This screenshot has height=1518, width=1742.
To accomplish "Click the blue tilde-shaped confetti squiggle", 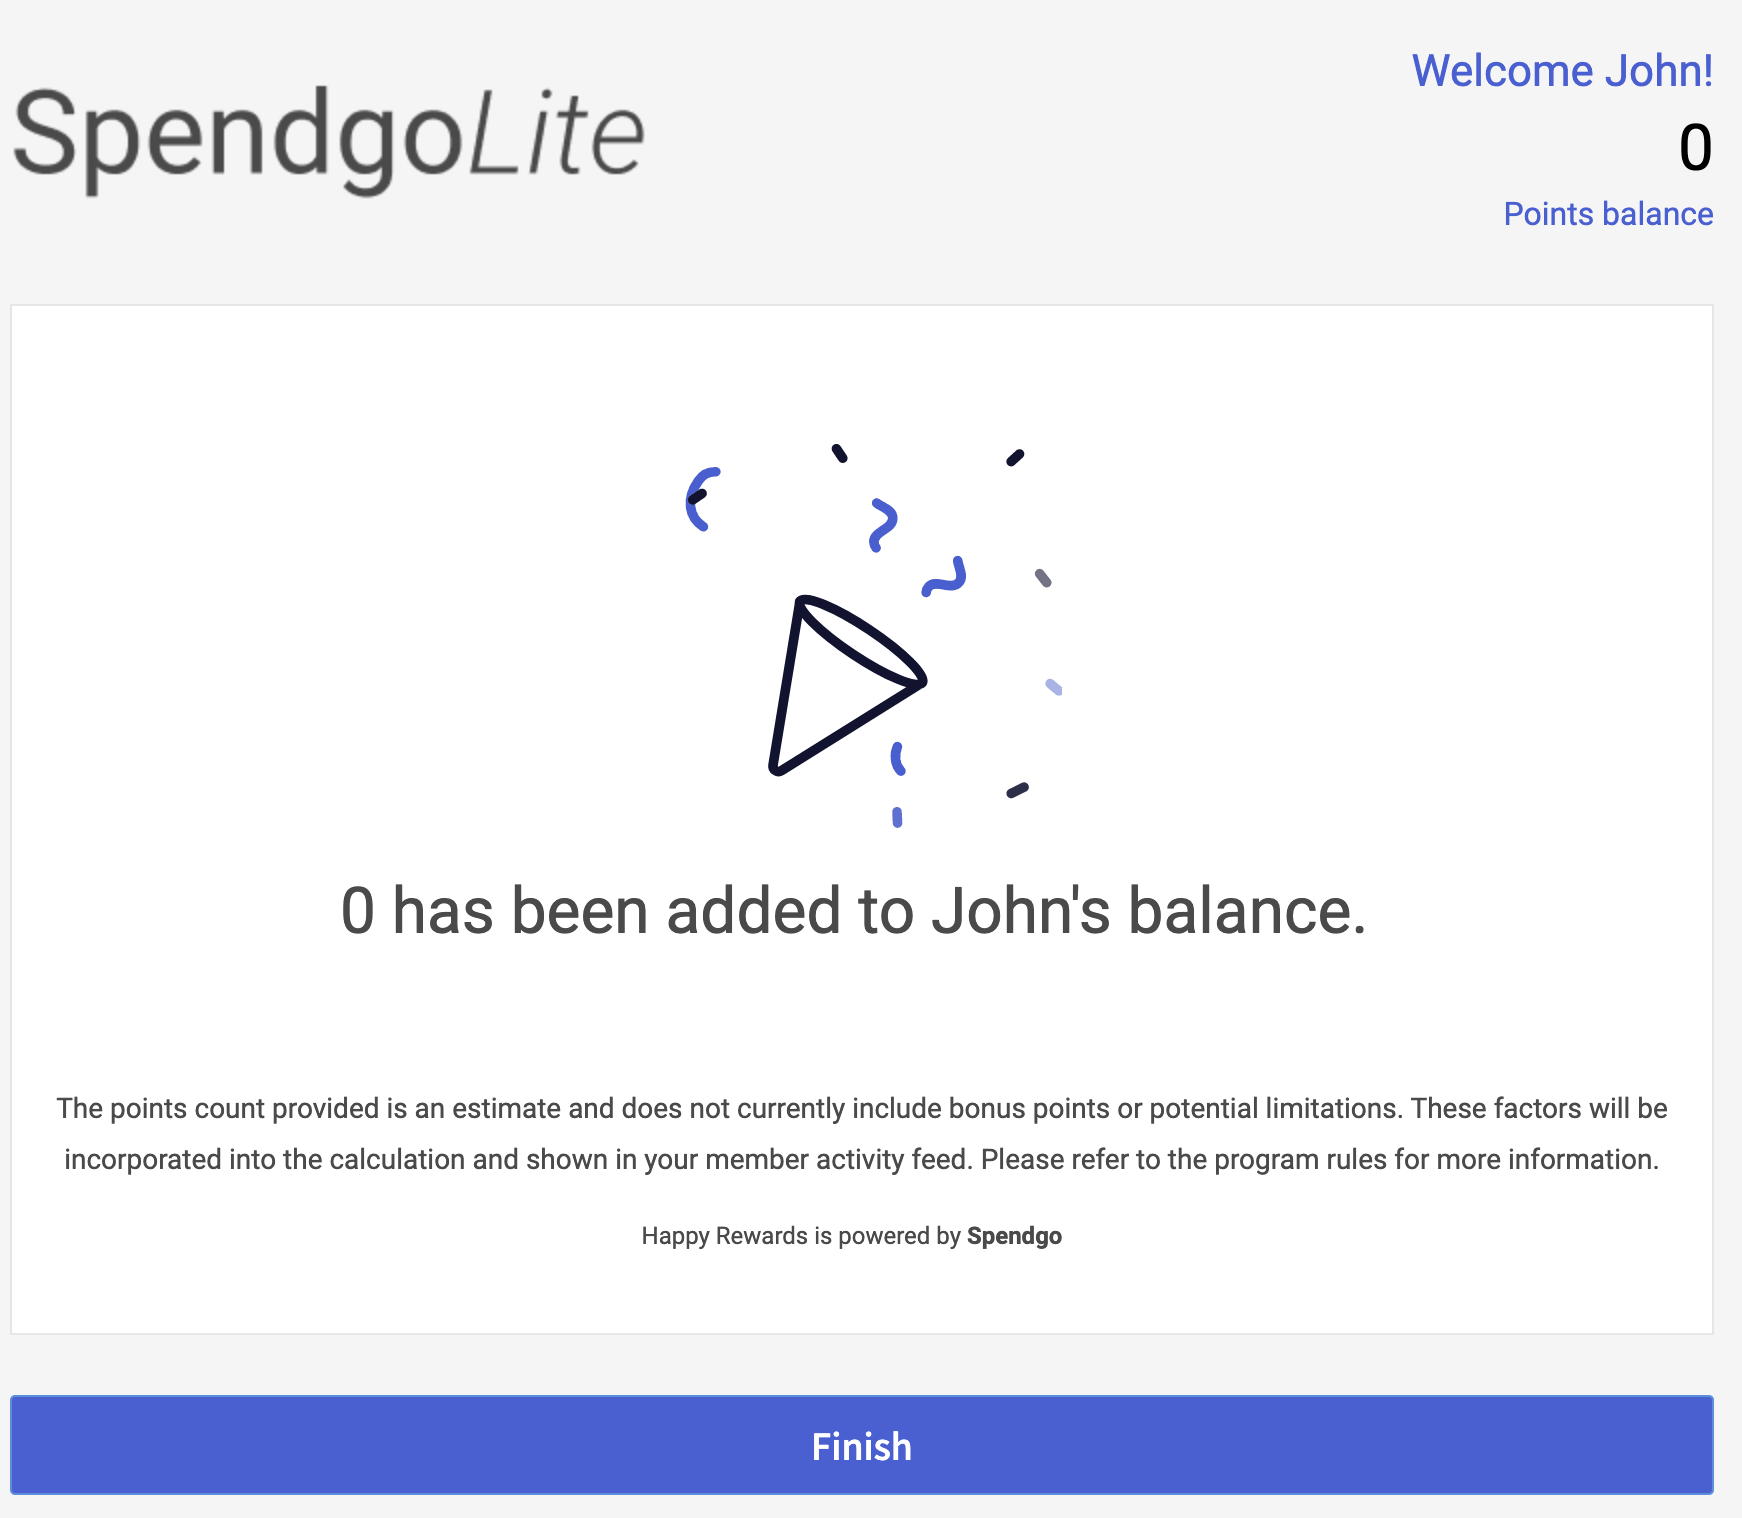I will point(944,578).
